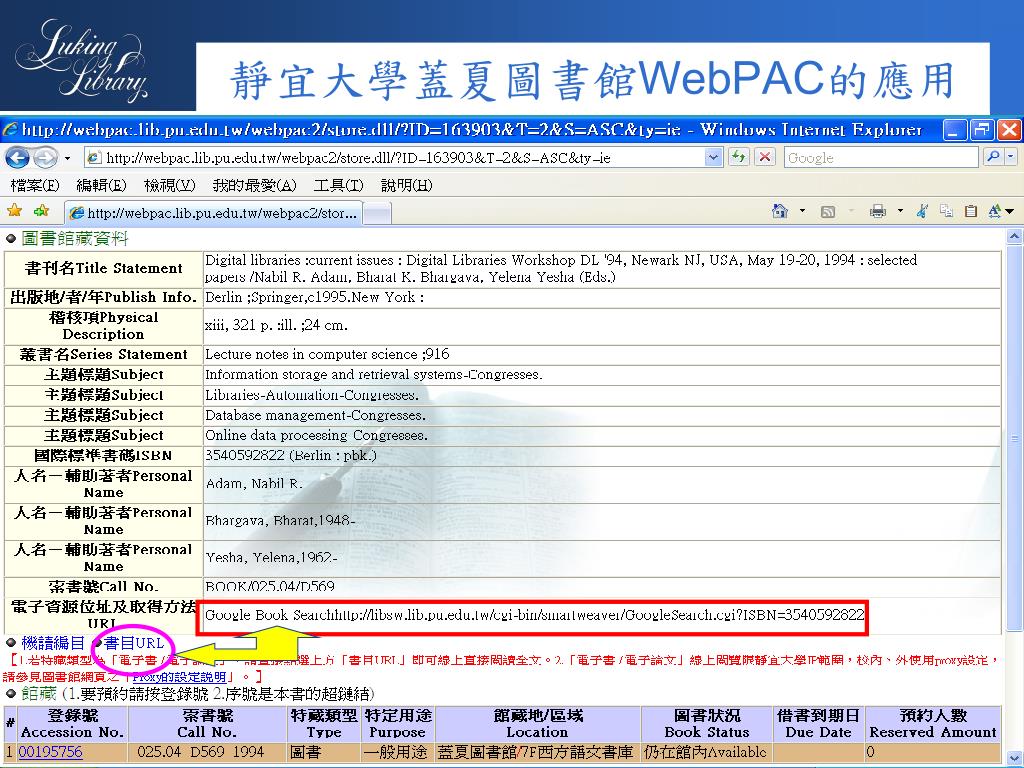Click location 蓋夏圖書館/7F西方語文書庫 cell
The image size is (1024, 768).
[537, 752]
